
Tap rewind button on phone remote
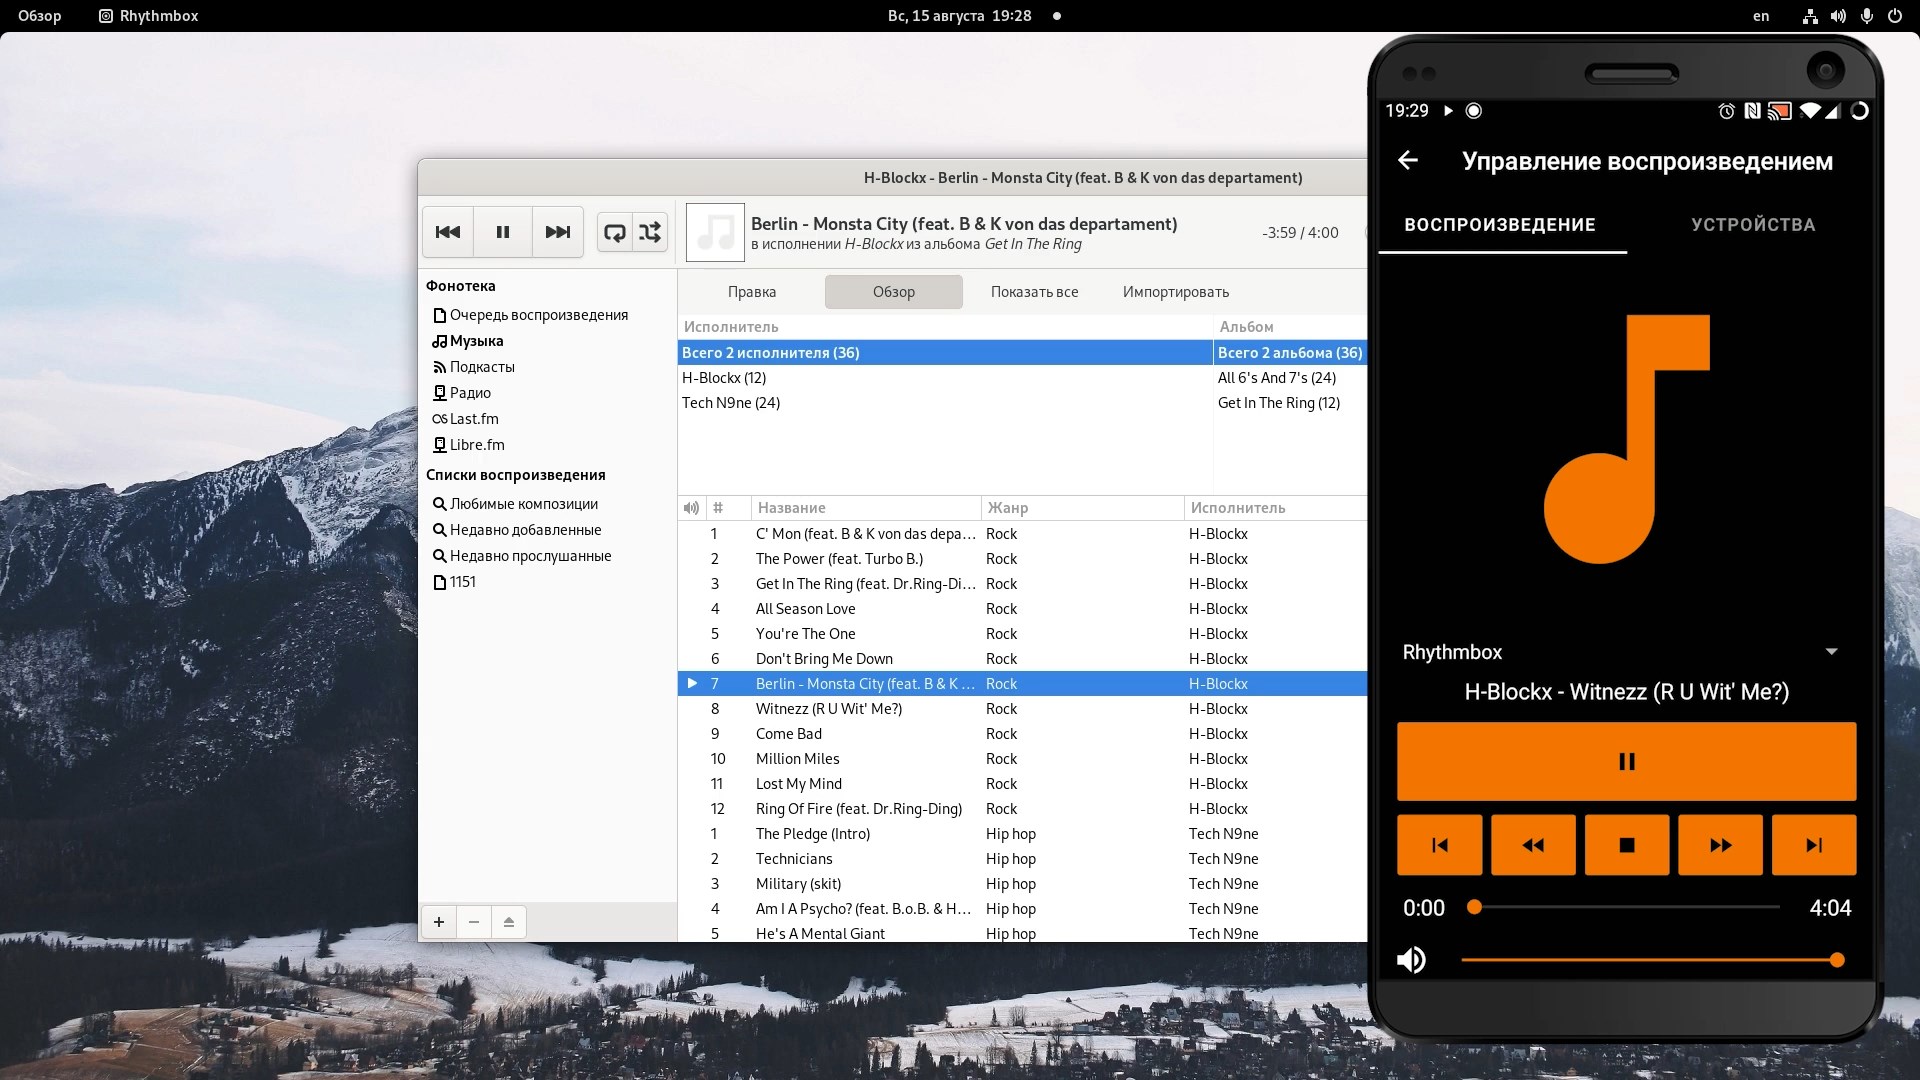1532,846
